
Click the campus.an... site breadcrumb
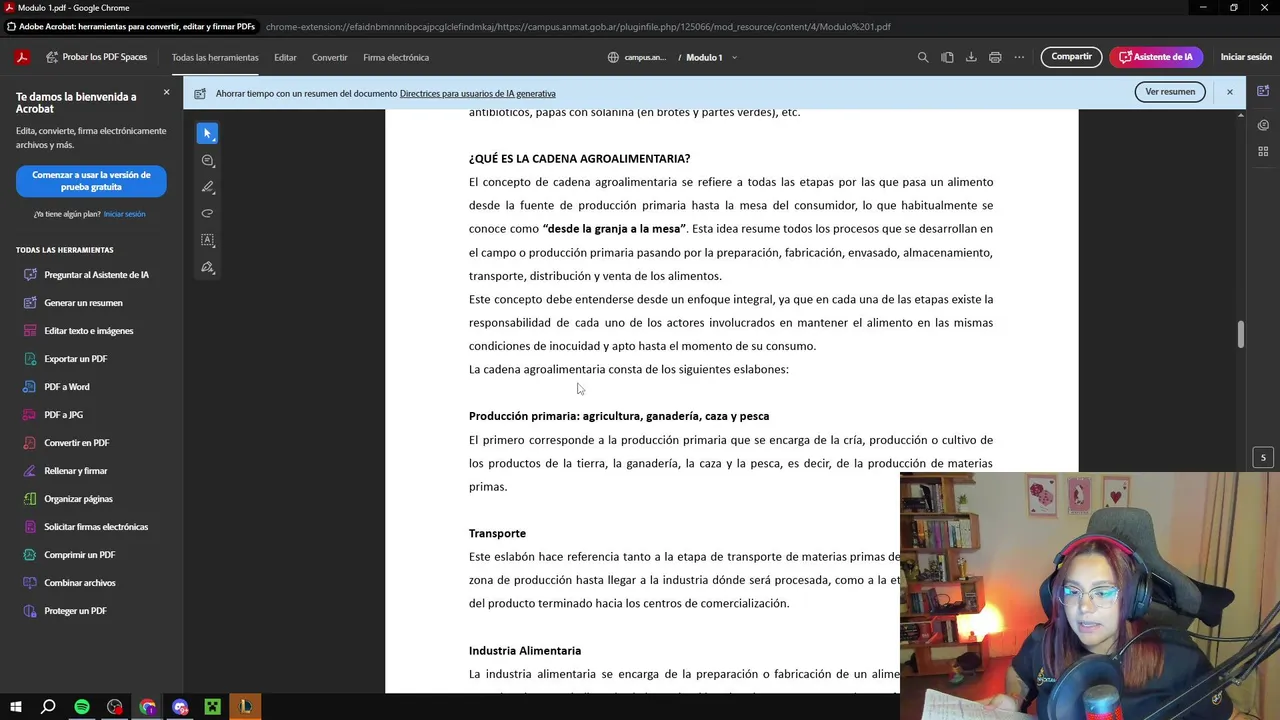(637, 57)
